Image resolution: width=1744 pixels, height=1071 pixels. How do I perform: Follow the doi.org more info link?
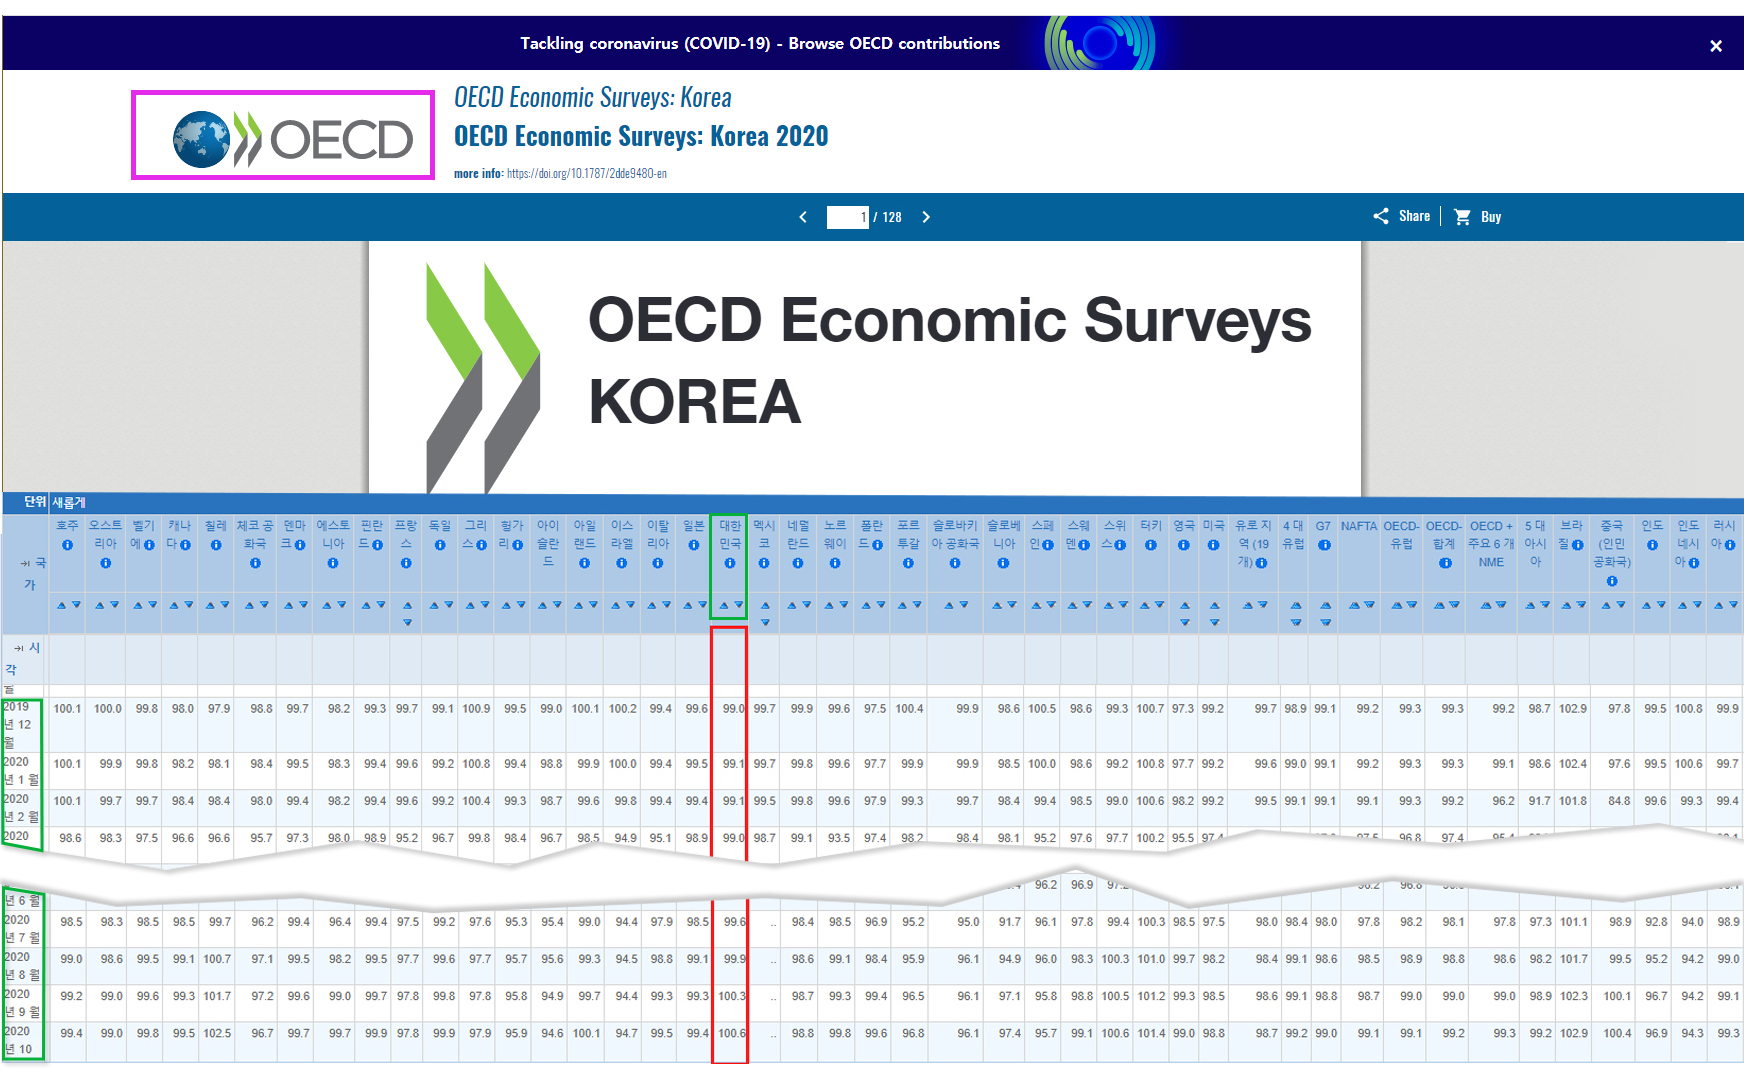(x=587, y=174)
